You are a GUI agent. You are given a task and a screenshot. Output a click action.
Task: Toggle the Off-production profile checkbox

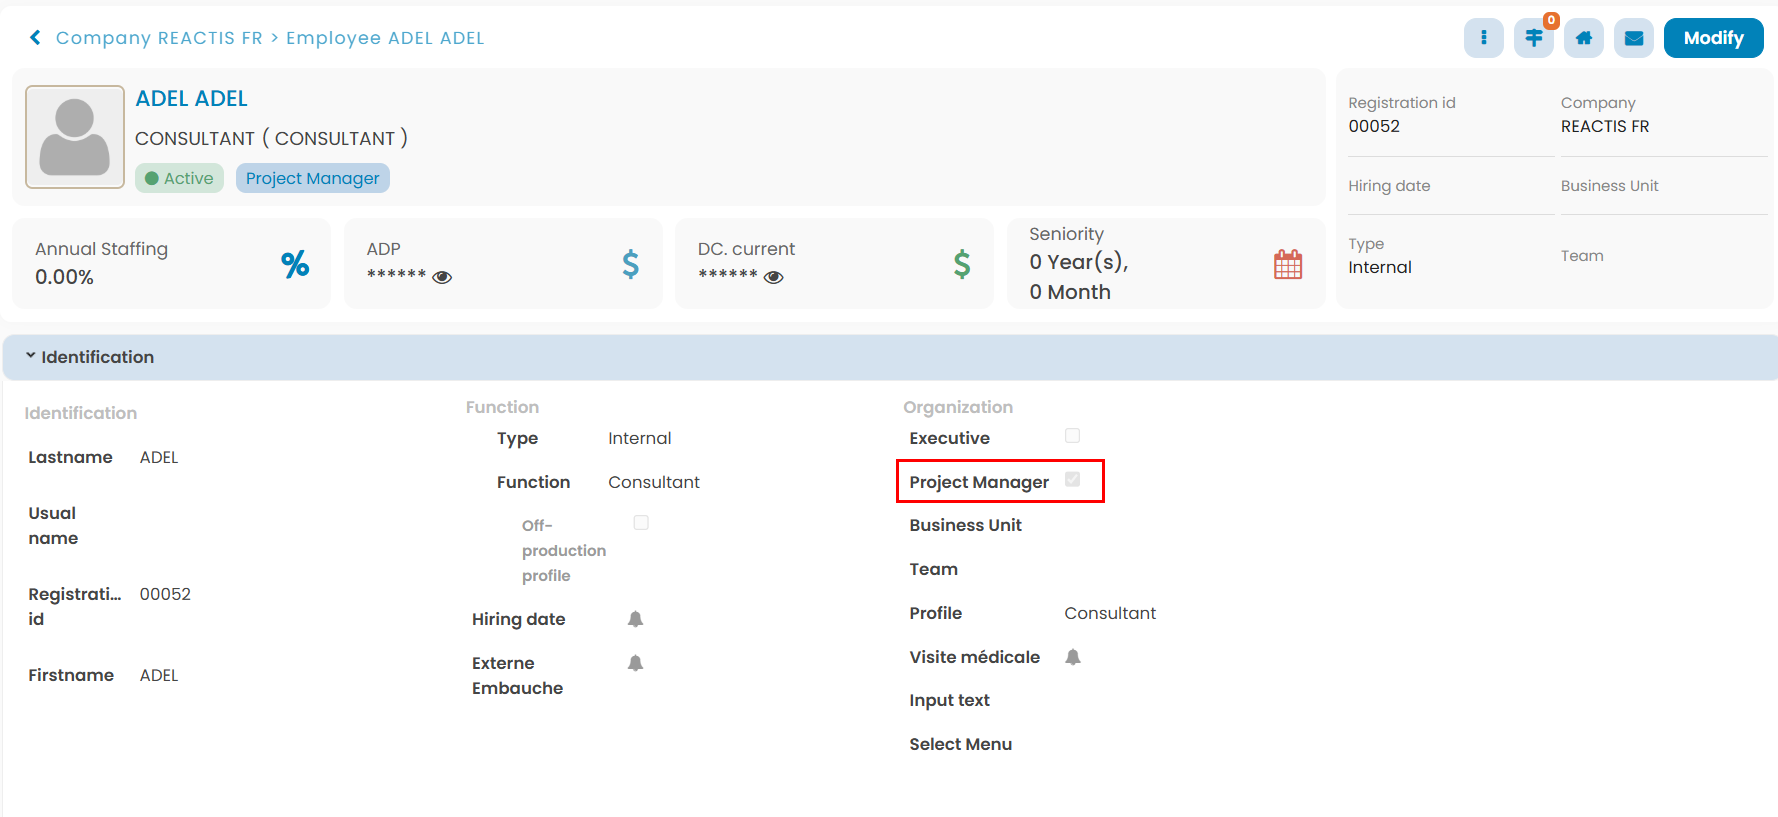pyautogui.click(x=641, y=523)
